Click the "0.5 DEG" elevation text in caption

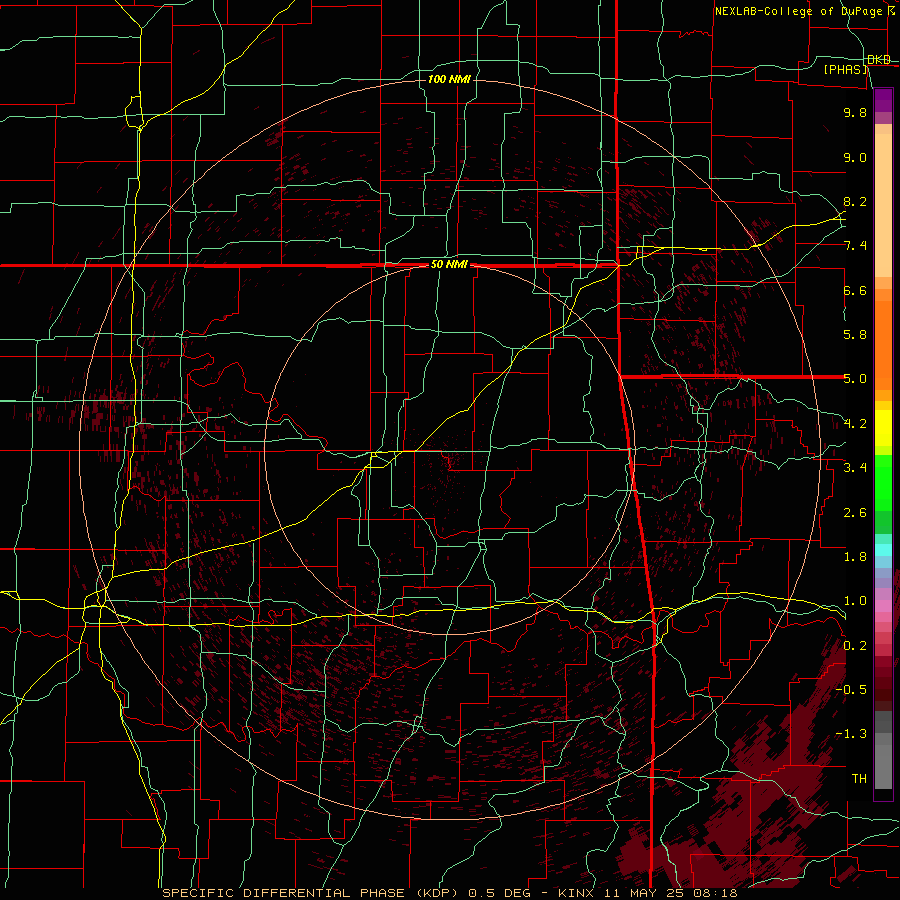(502, 893)
